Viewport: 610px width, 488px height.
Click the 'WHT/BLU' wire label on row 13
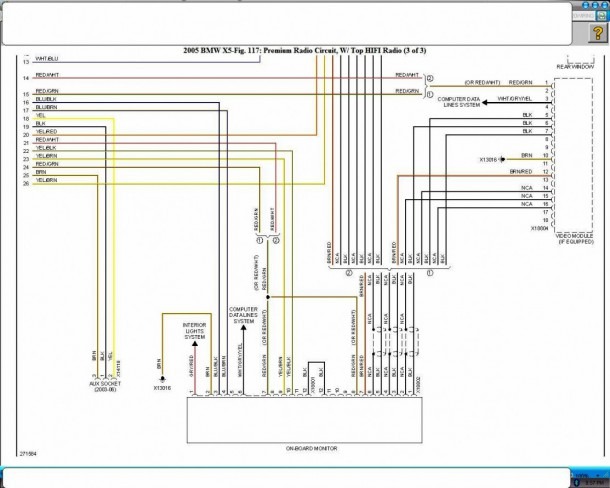coord(47,59)
